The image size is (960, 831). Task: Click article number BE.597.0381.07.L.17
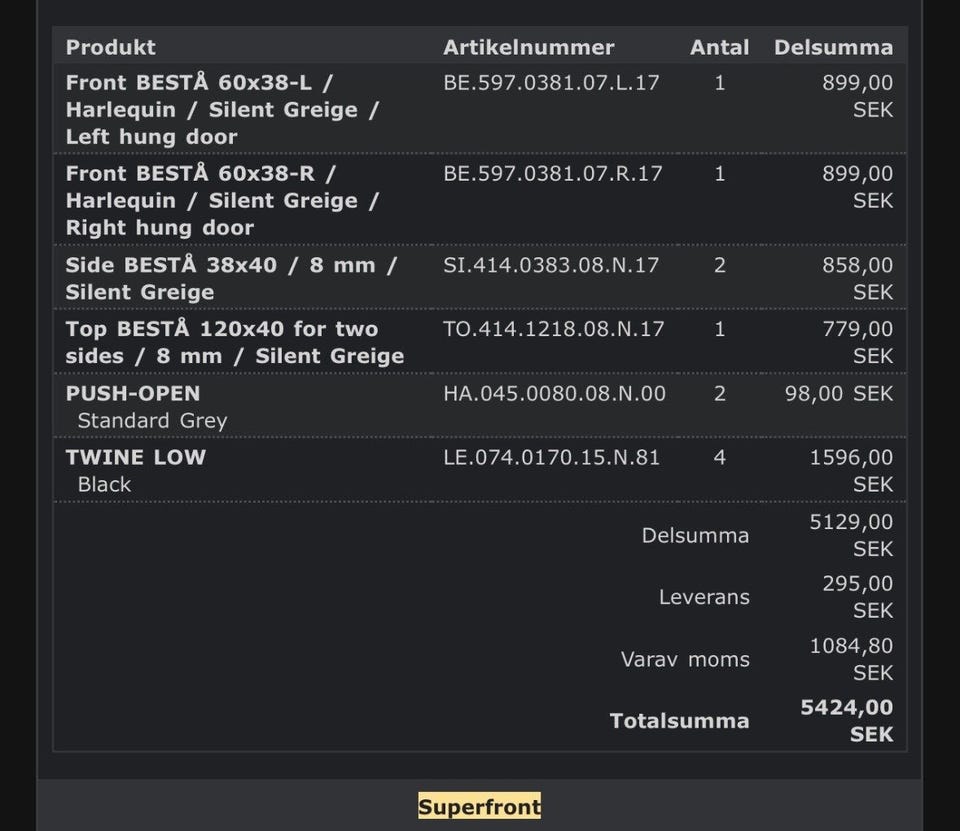tap(551, 82)
